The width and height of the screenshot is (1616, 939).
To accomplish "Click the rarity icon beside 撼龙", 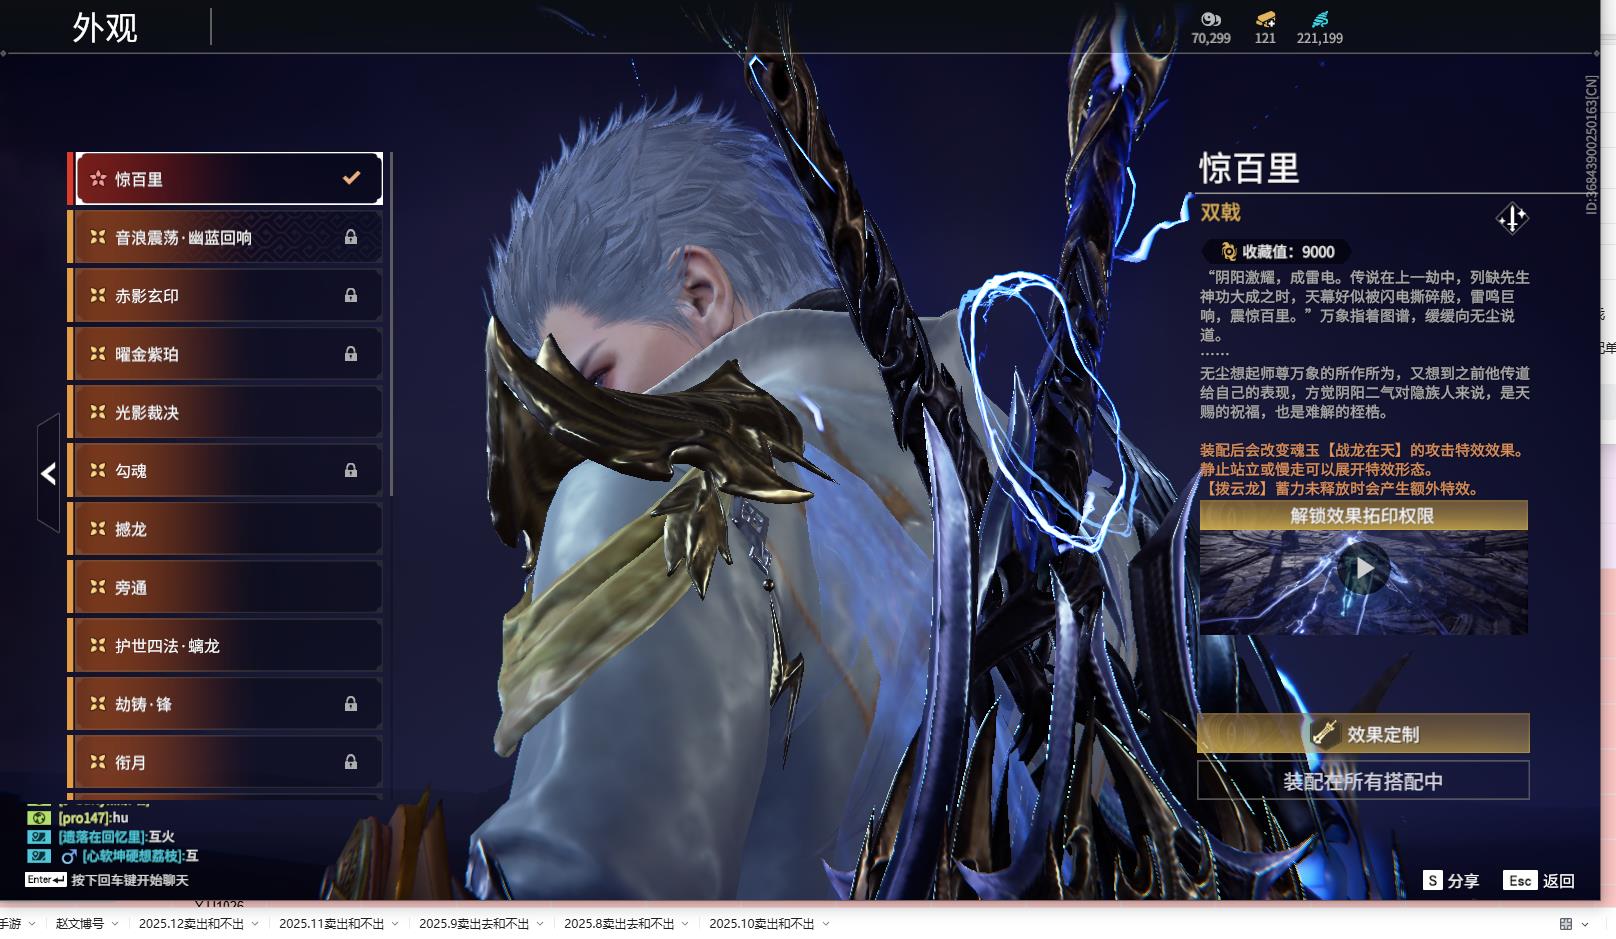I will click(x=98, y=529).
